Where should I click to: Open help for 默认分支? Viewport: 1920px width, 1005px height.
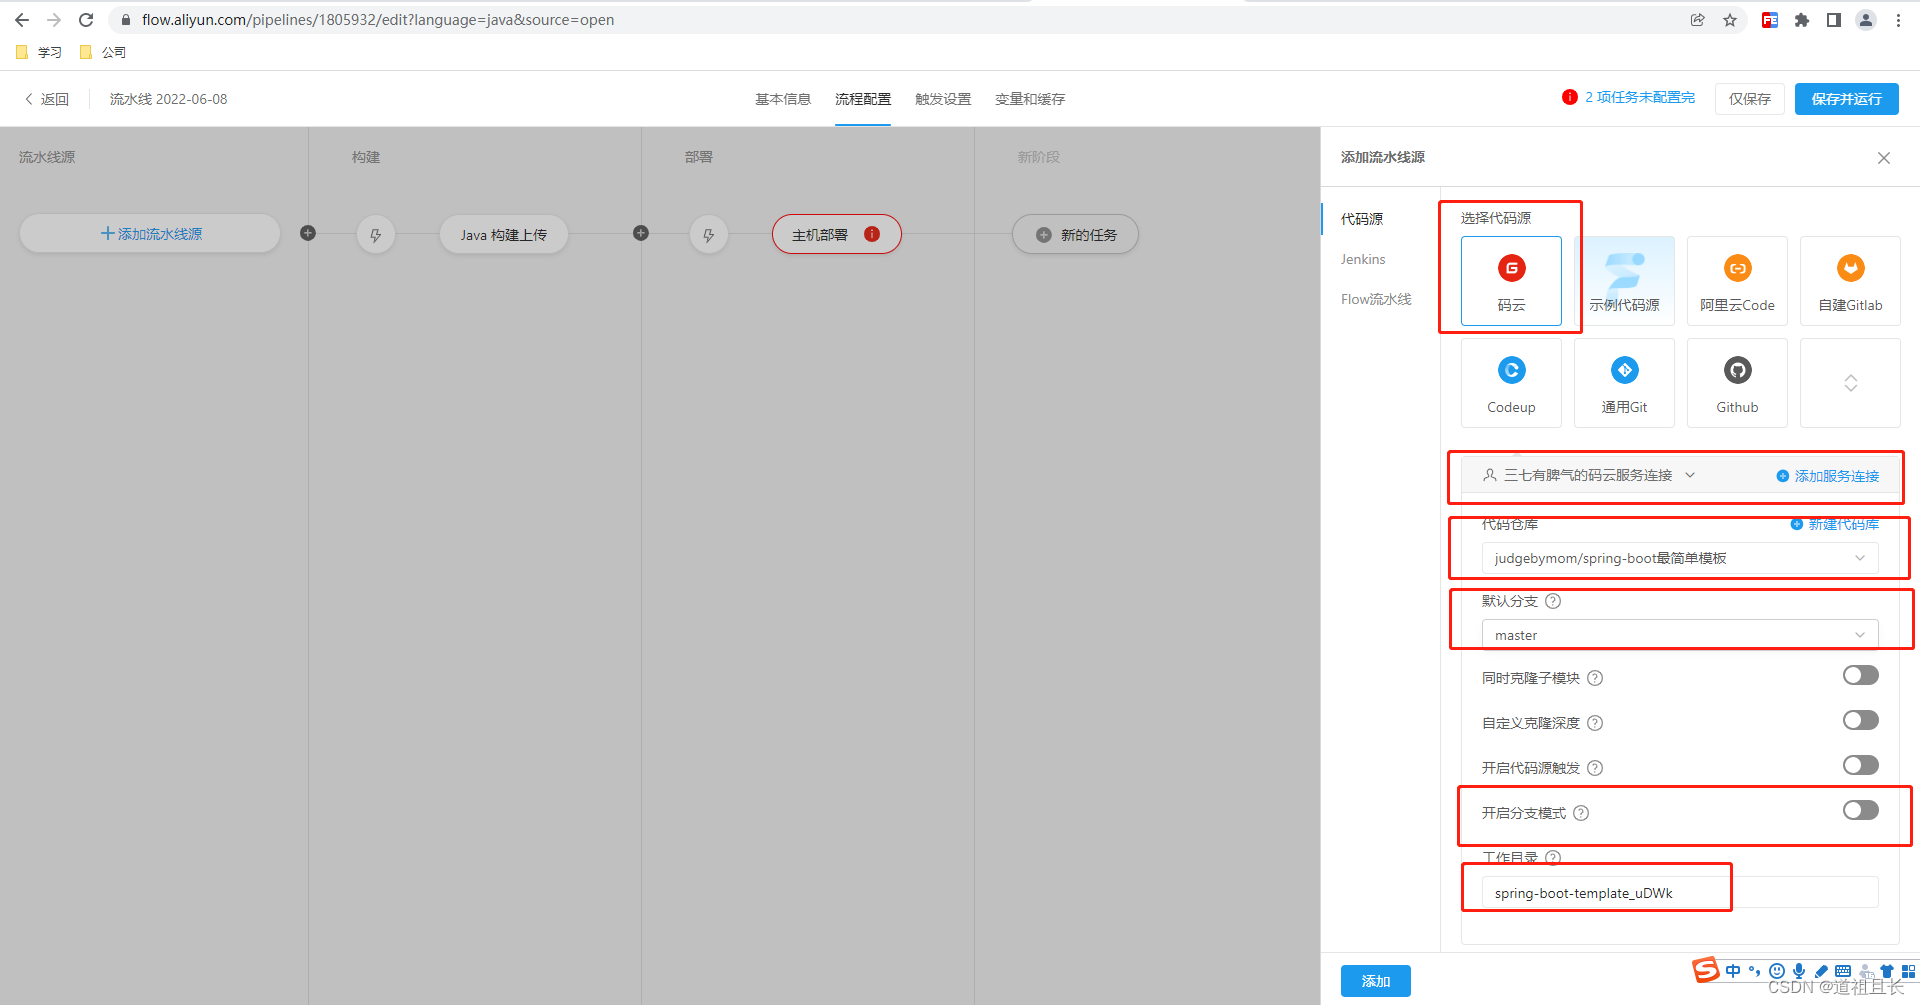coord(1553,601)
